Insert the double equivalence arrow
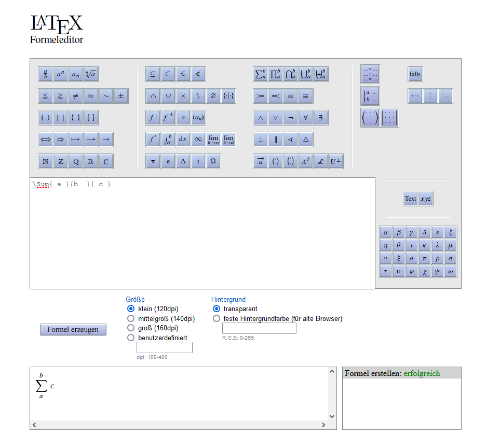 point(45,139)
